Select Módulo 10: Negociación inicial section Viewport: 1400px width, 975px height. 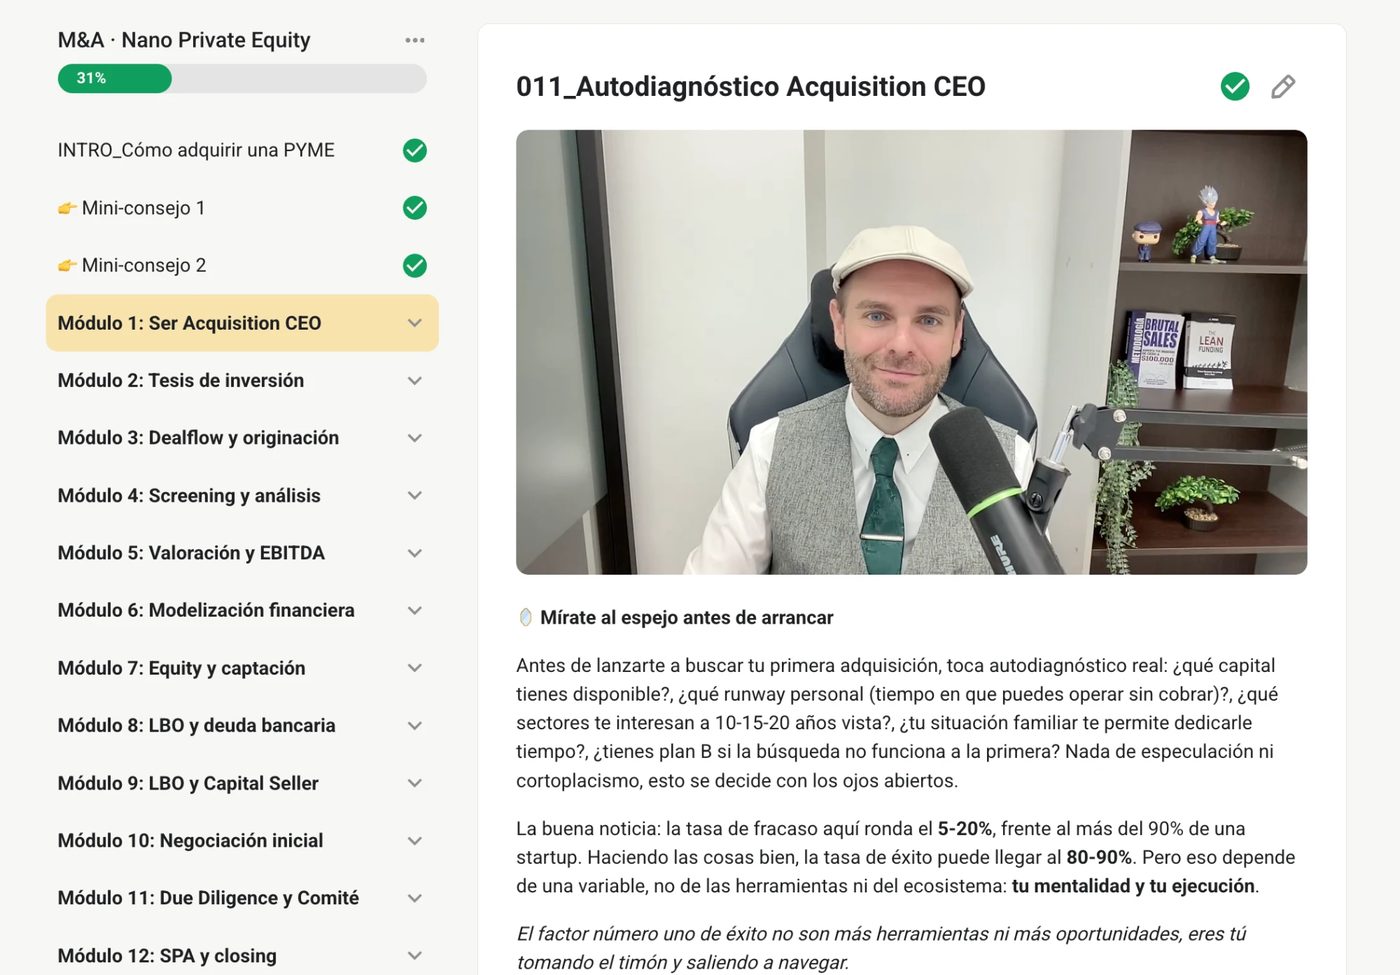tap(242, 841)
